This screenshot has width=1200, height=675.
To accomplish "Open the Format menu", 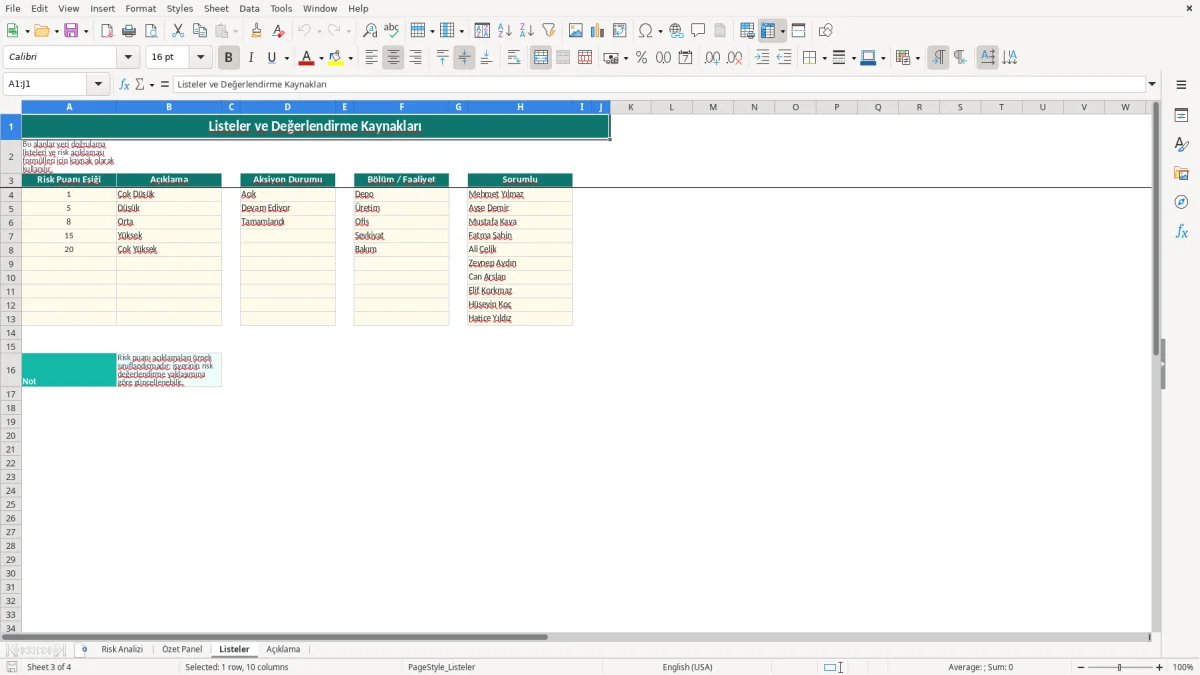I will pos(141,8).
